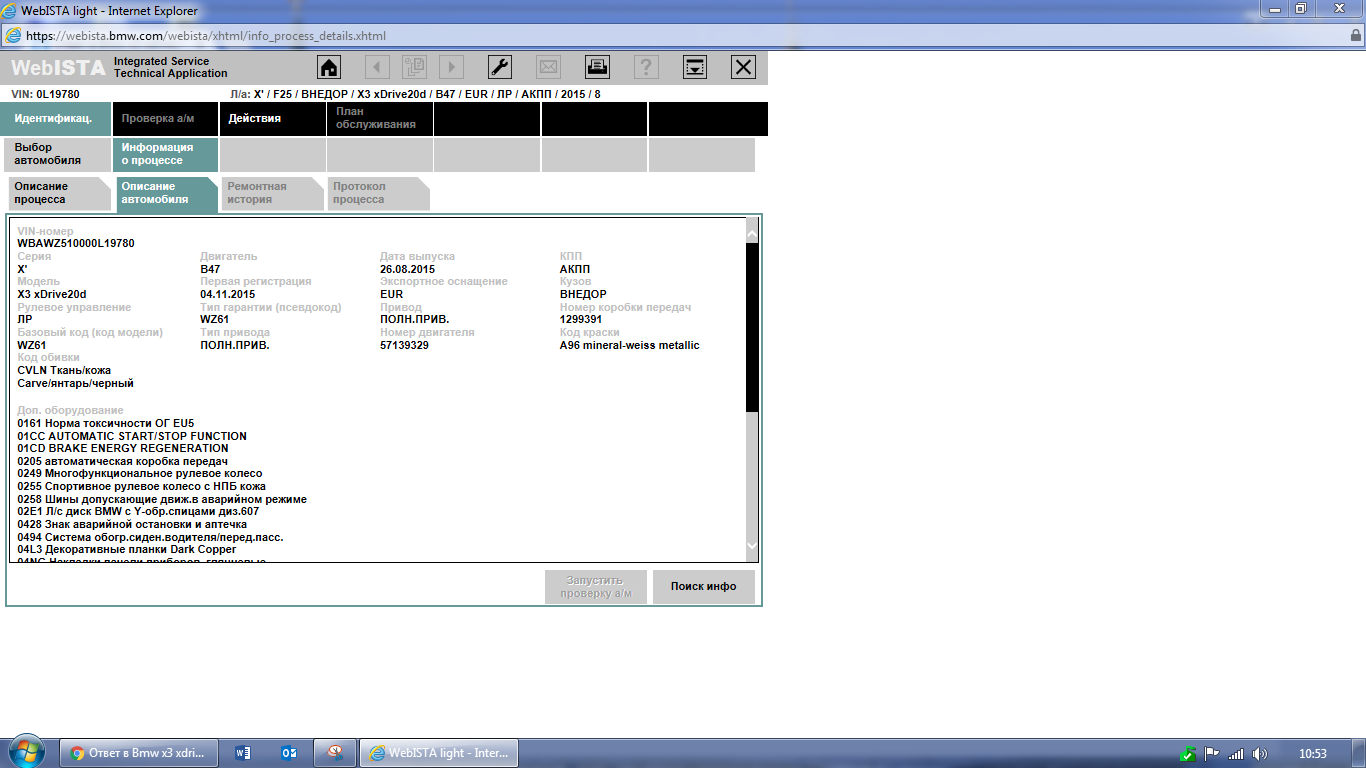Open the Проверка а/м main tab
Image resolution: width=1366 pixels, height=768 pixels.
tap(165, 118)
